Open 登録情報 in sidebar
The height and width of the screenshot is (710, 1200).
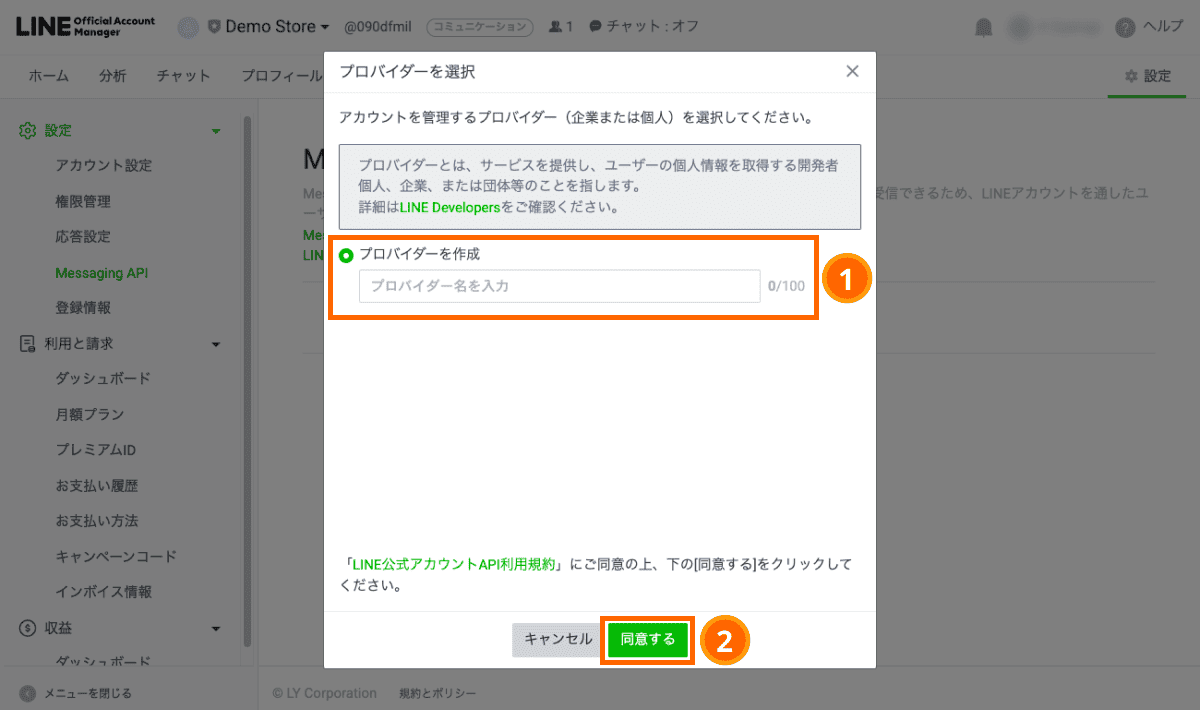tap(83, 308)
